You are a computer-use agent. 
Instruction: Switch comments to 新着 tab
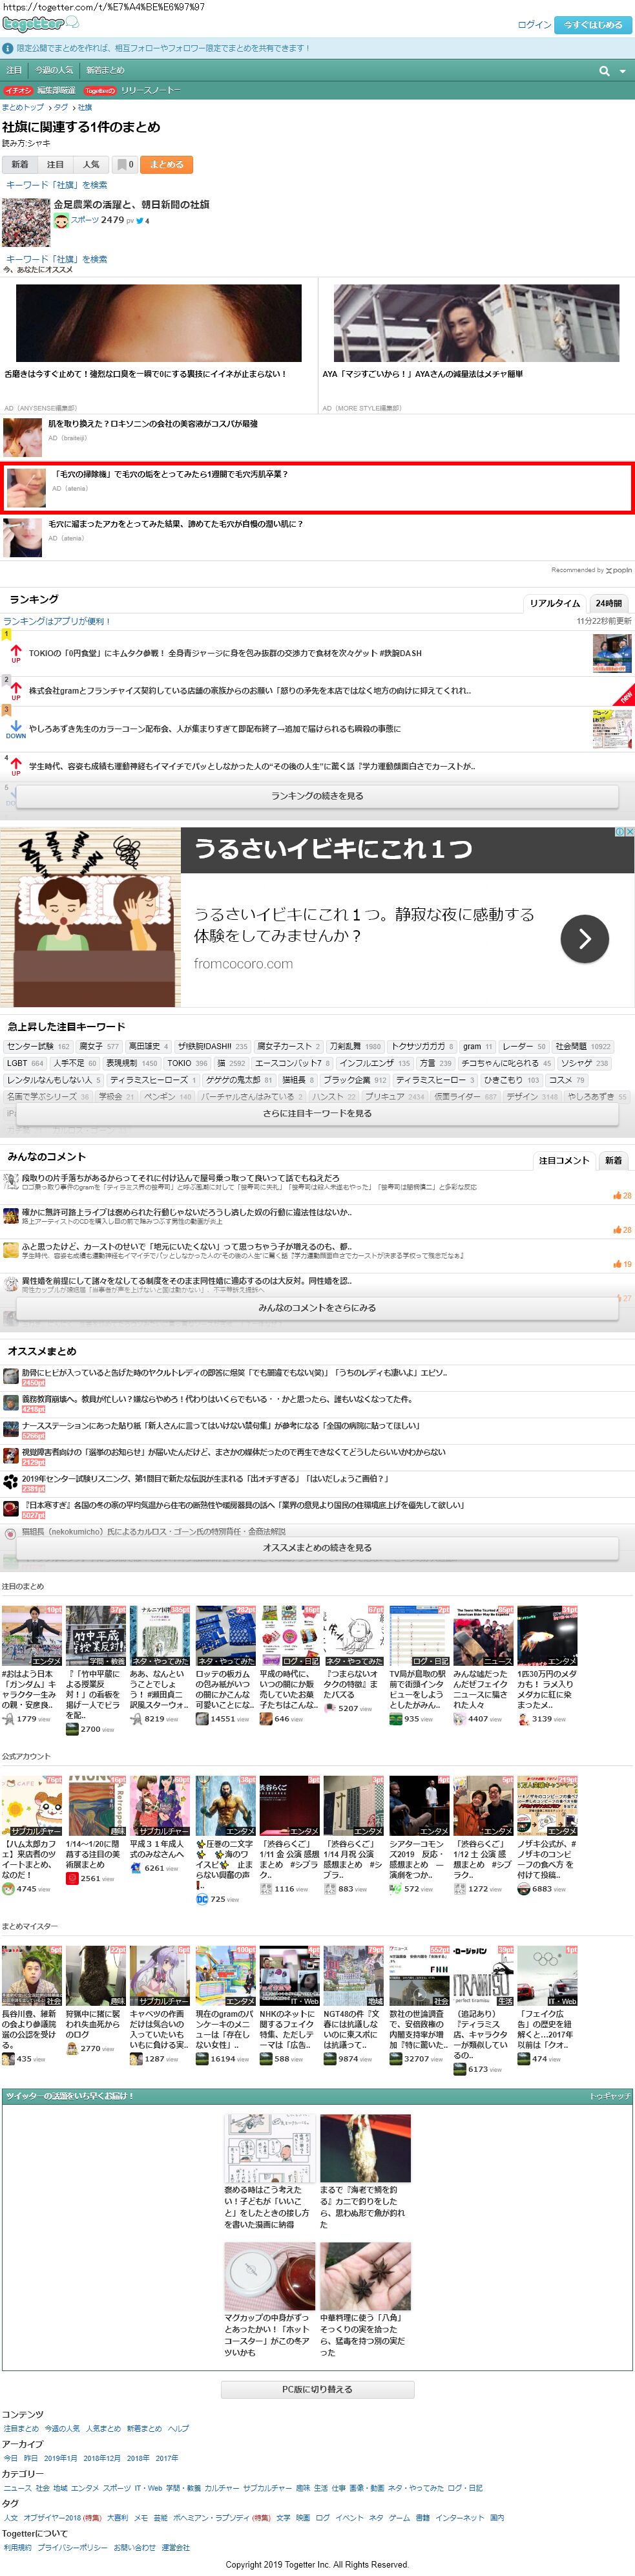click(613, 1160)
